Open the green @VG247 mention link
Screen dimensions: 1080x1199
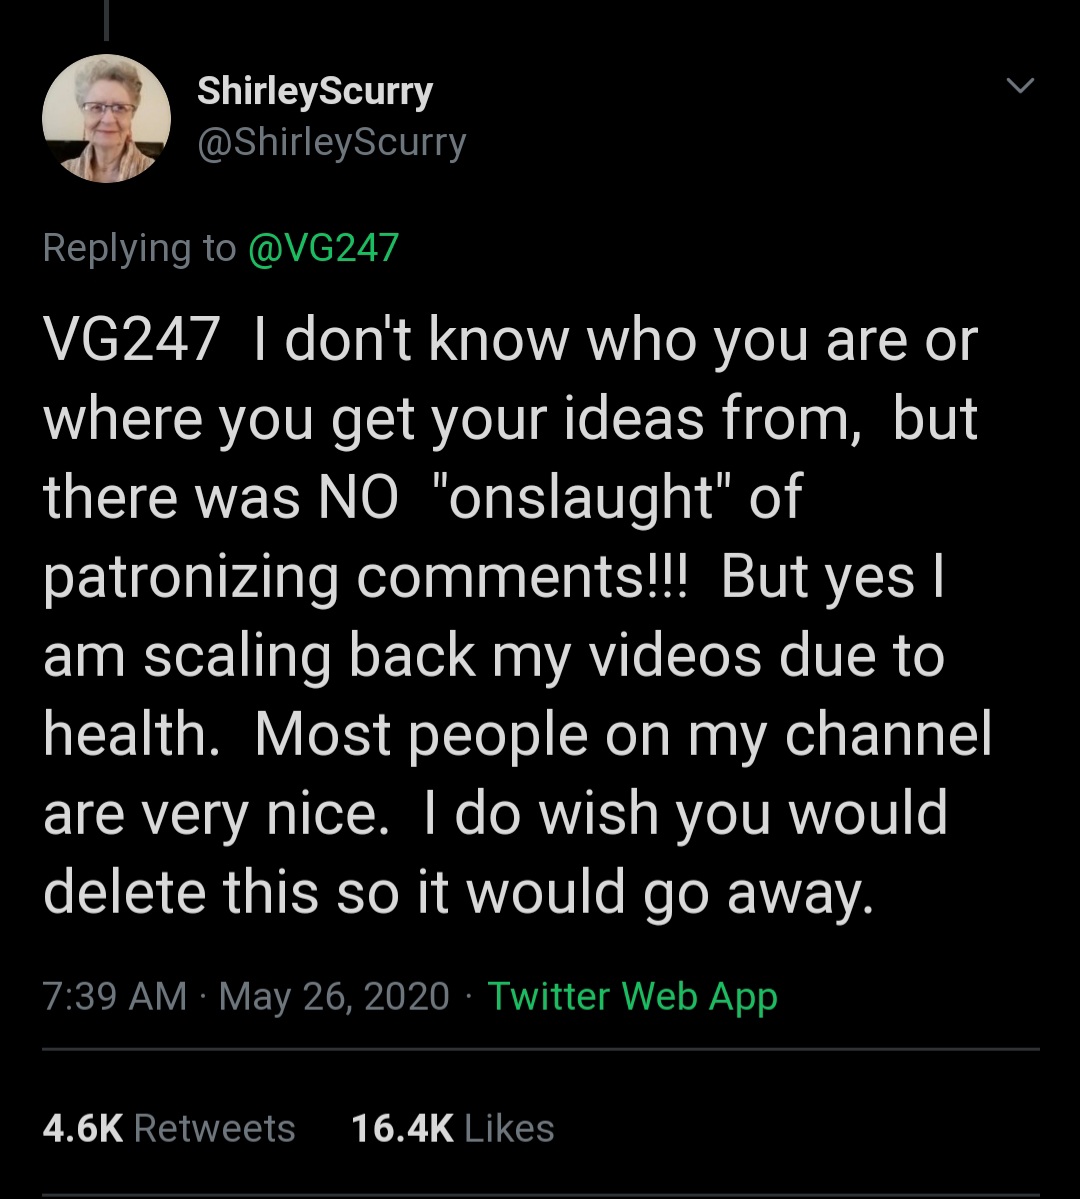click(x=323, y=247)
